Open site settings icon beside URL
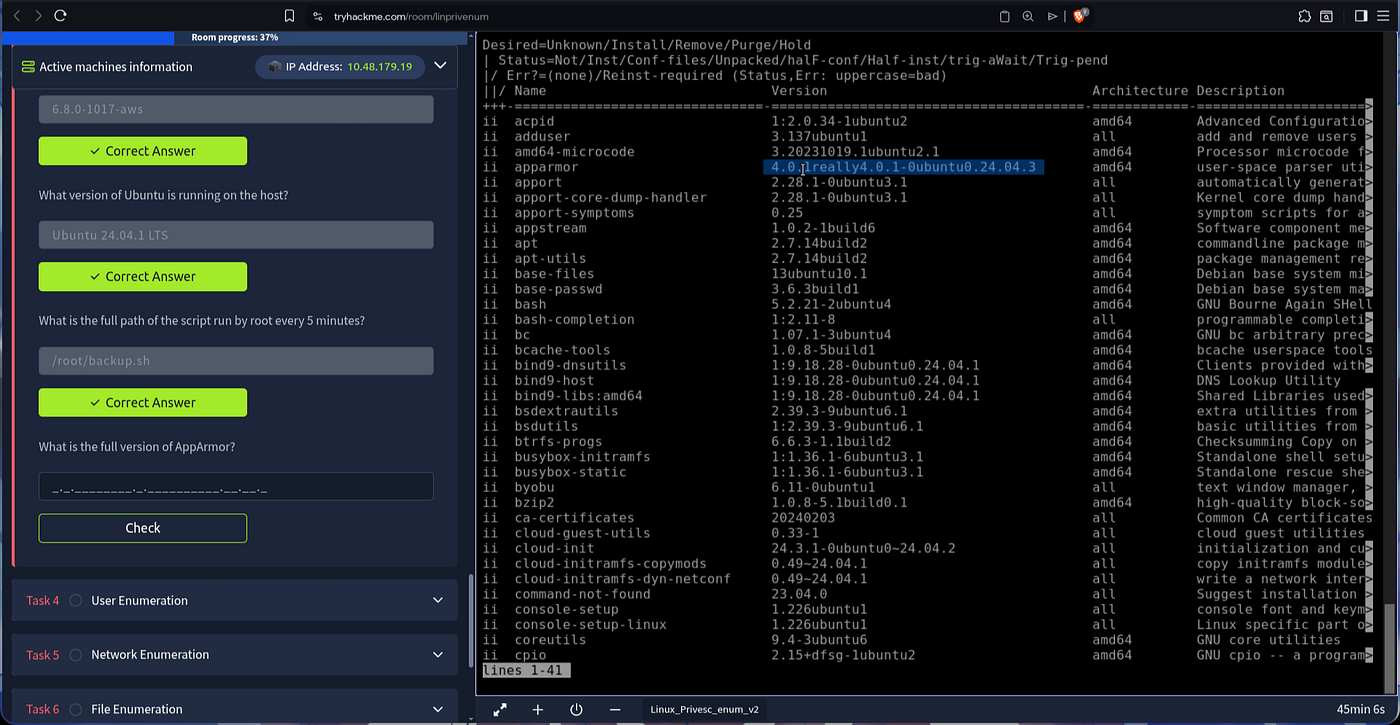This screenshot has width=1400, height=725. tap(318, 16)
